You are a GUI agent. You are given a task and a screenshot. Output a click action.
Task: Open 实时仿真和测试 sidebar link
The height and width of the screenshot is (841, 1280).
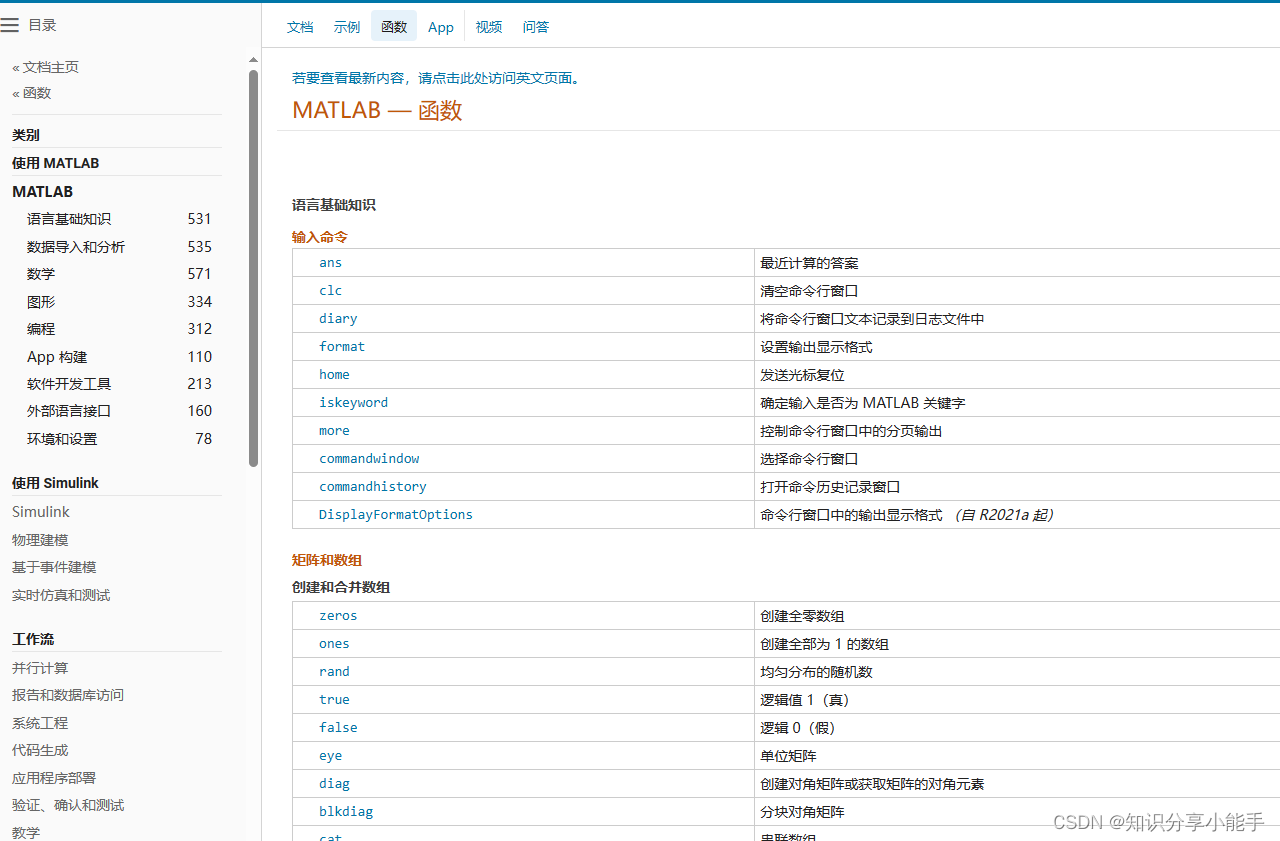click(x=61, y=595)
